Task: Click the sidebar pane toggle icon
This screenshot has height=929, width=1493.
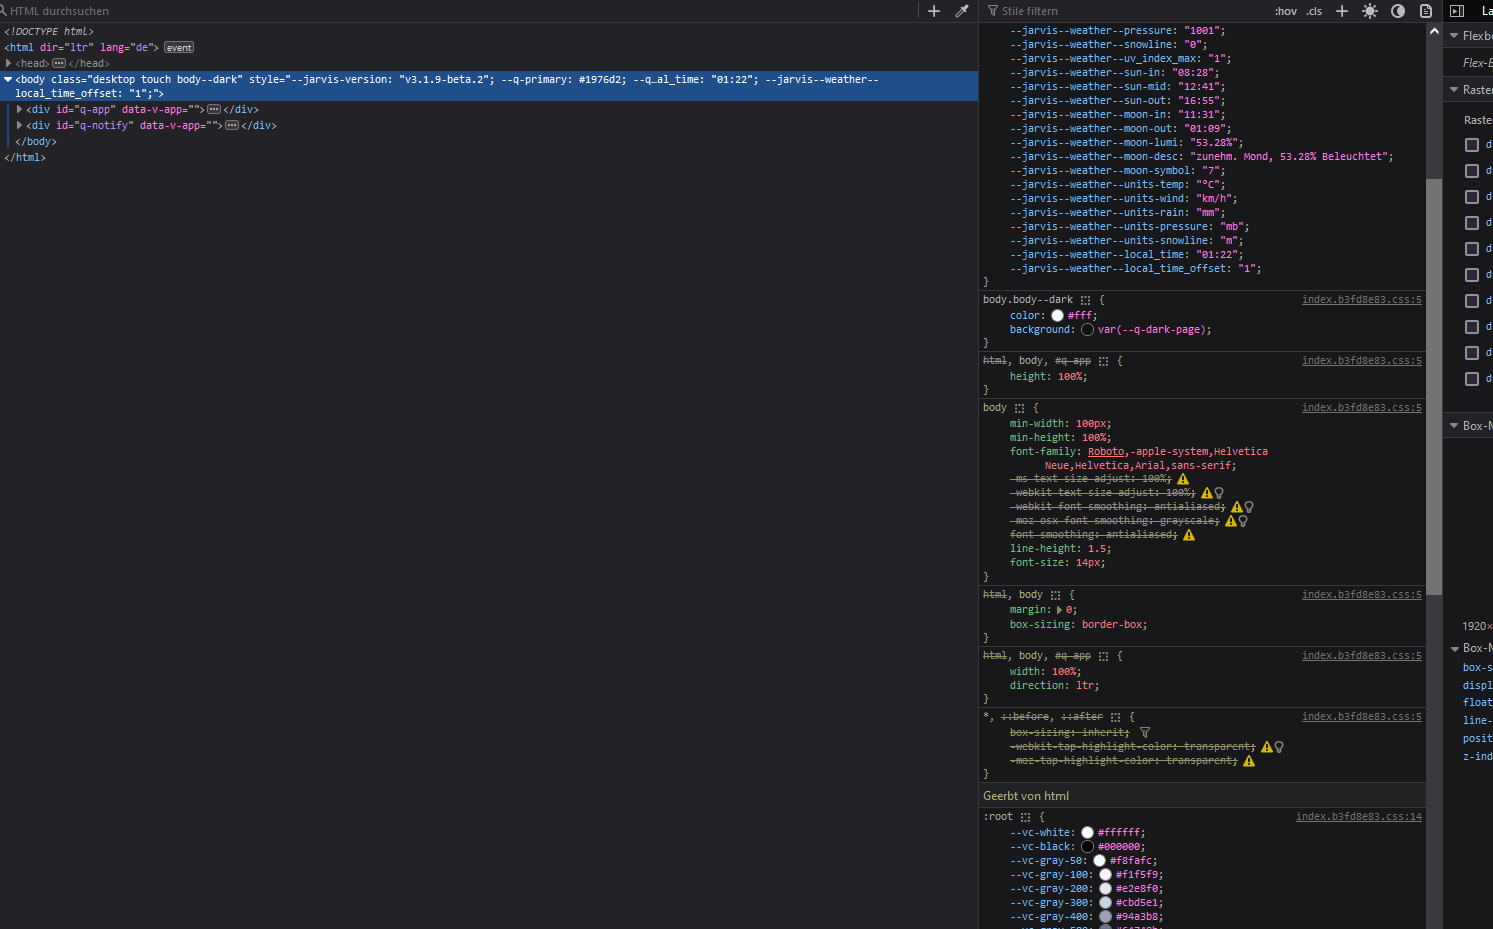Action: (x=1457, y=11)
